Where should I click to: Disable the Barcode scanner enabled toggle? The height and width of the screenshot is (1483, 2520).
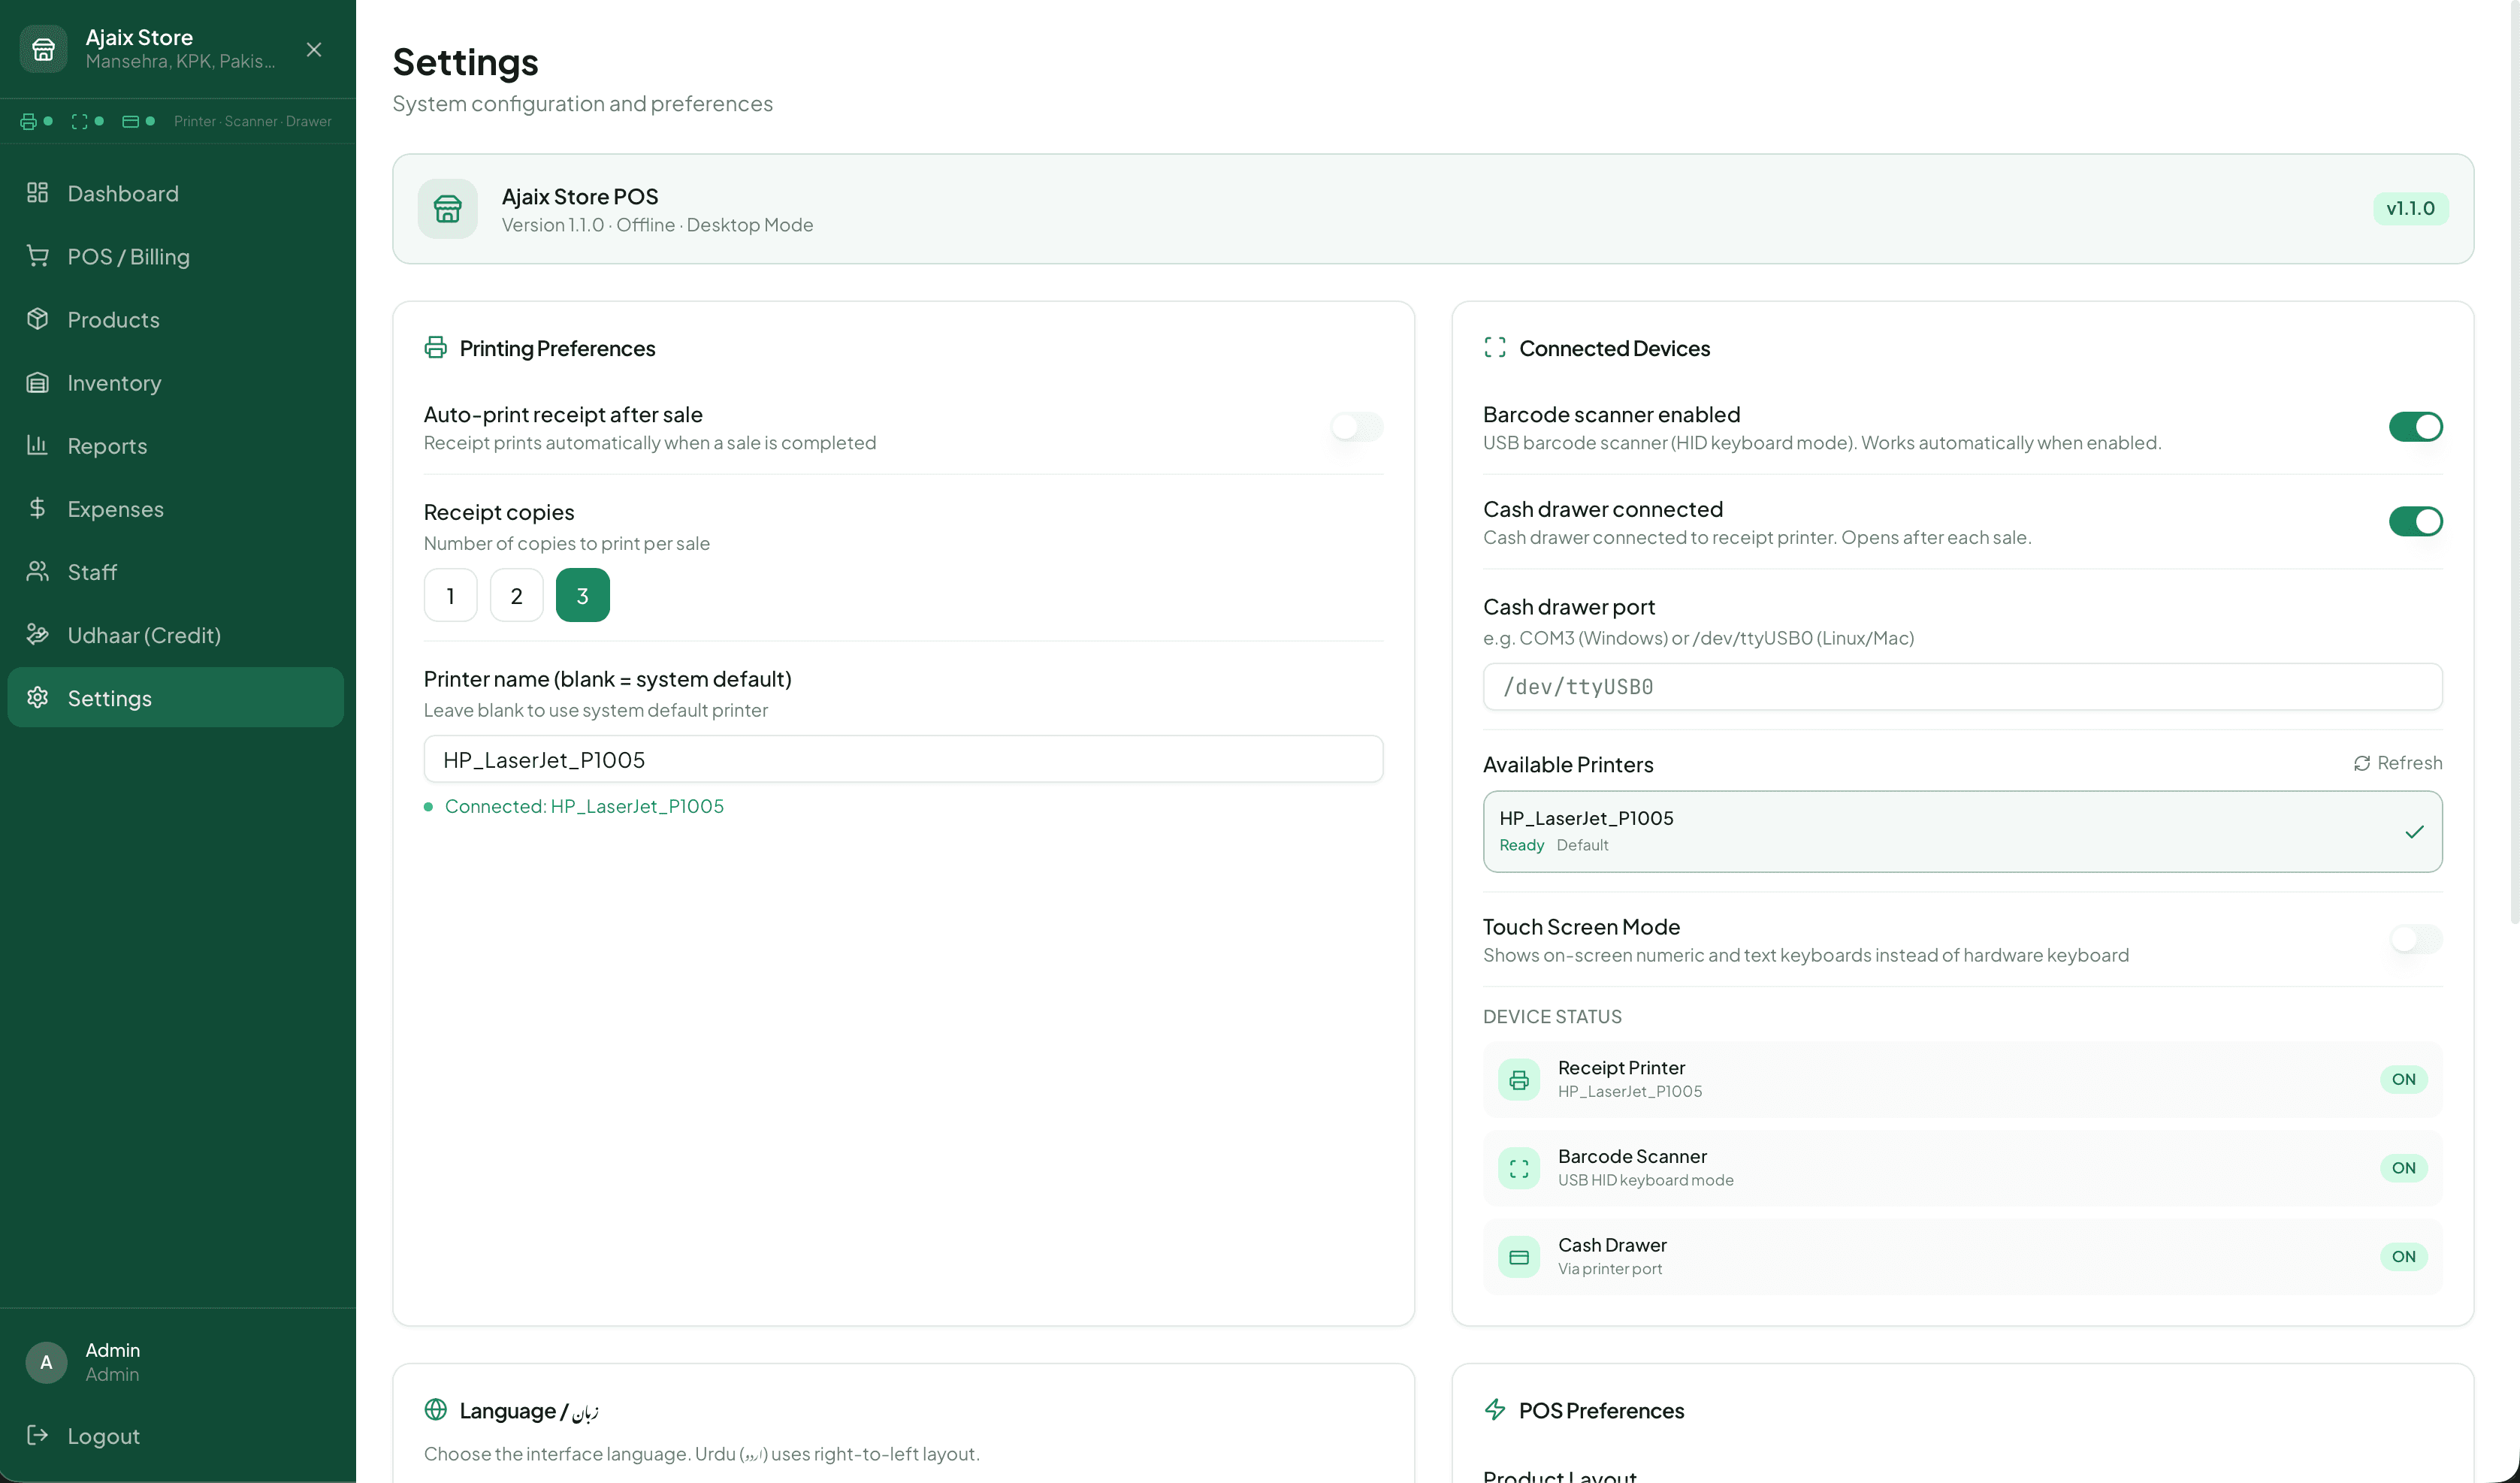point(2415,426)
